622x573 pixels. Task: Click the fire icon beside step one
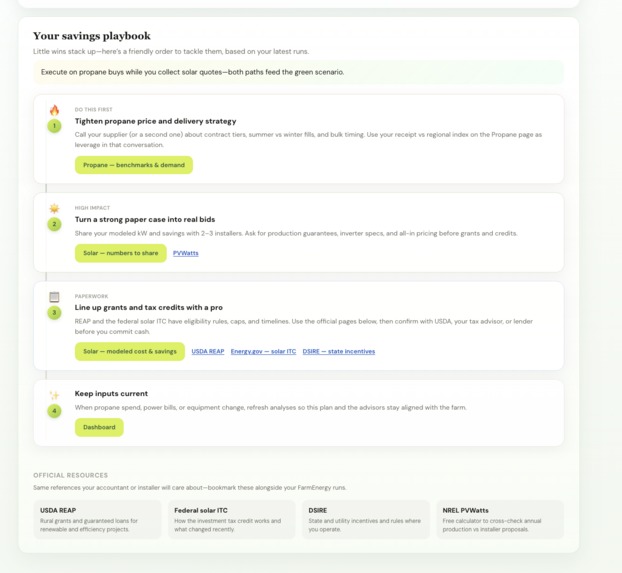point(54,110)
